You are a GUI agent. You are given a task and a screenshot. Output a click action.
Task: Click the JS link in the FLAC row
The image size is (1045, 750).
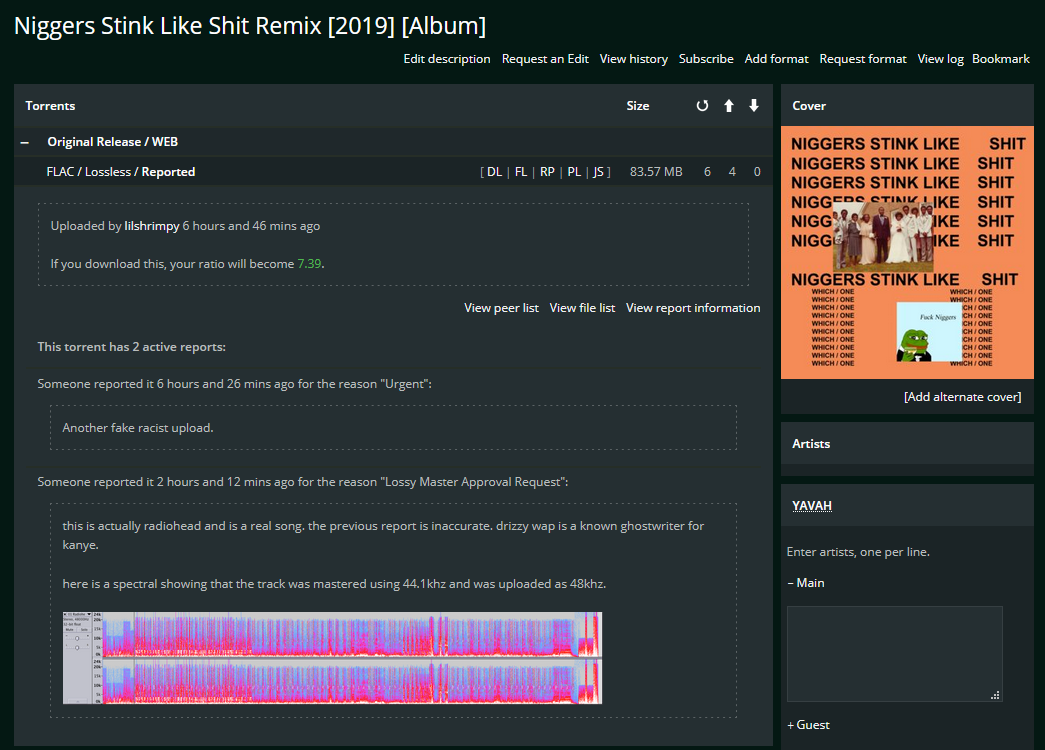598,172
